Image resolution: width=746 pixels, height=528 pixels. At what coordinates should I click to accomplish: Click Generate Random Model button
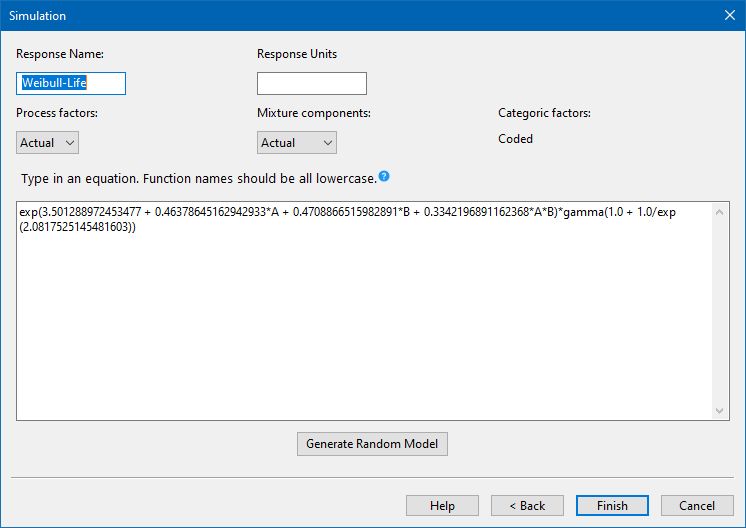click(x=372, y=444)
